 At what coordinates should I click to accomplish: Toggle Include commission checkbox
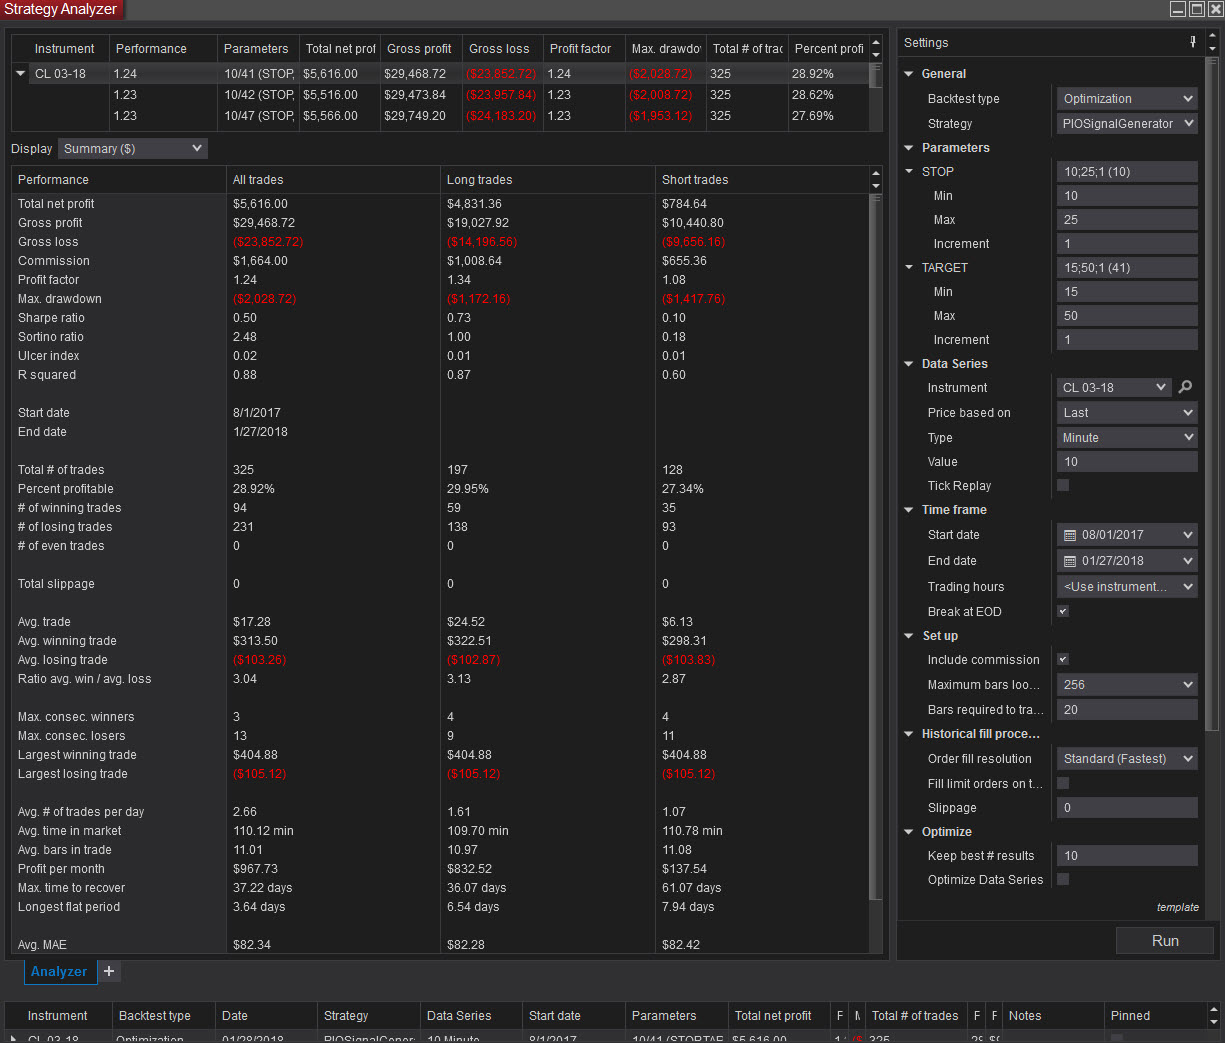click(x=1063, y=659)
